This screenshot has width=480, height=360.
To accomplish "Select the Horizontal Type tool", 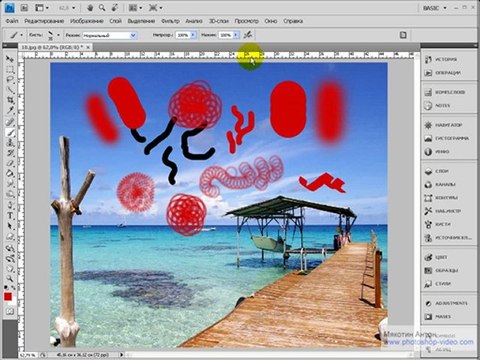I will tap(10, 216).
